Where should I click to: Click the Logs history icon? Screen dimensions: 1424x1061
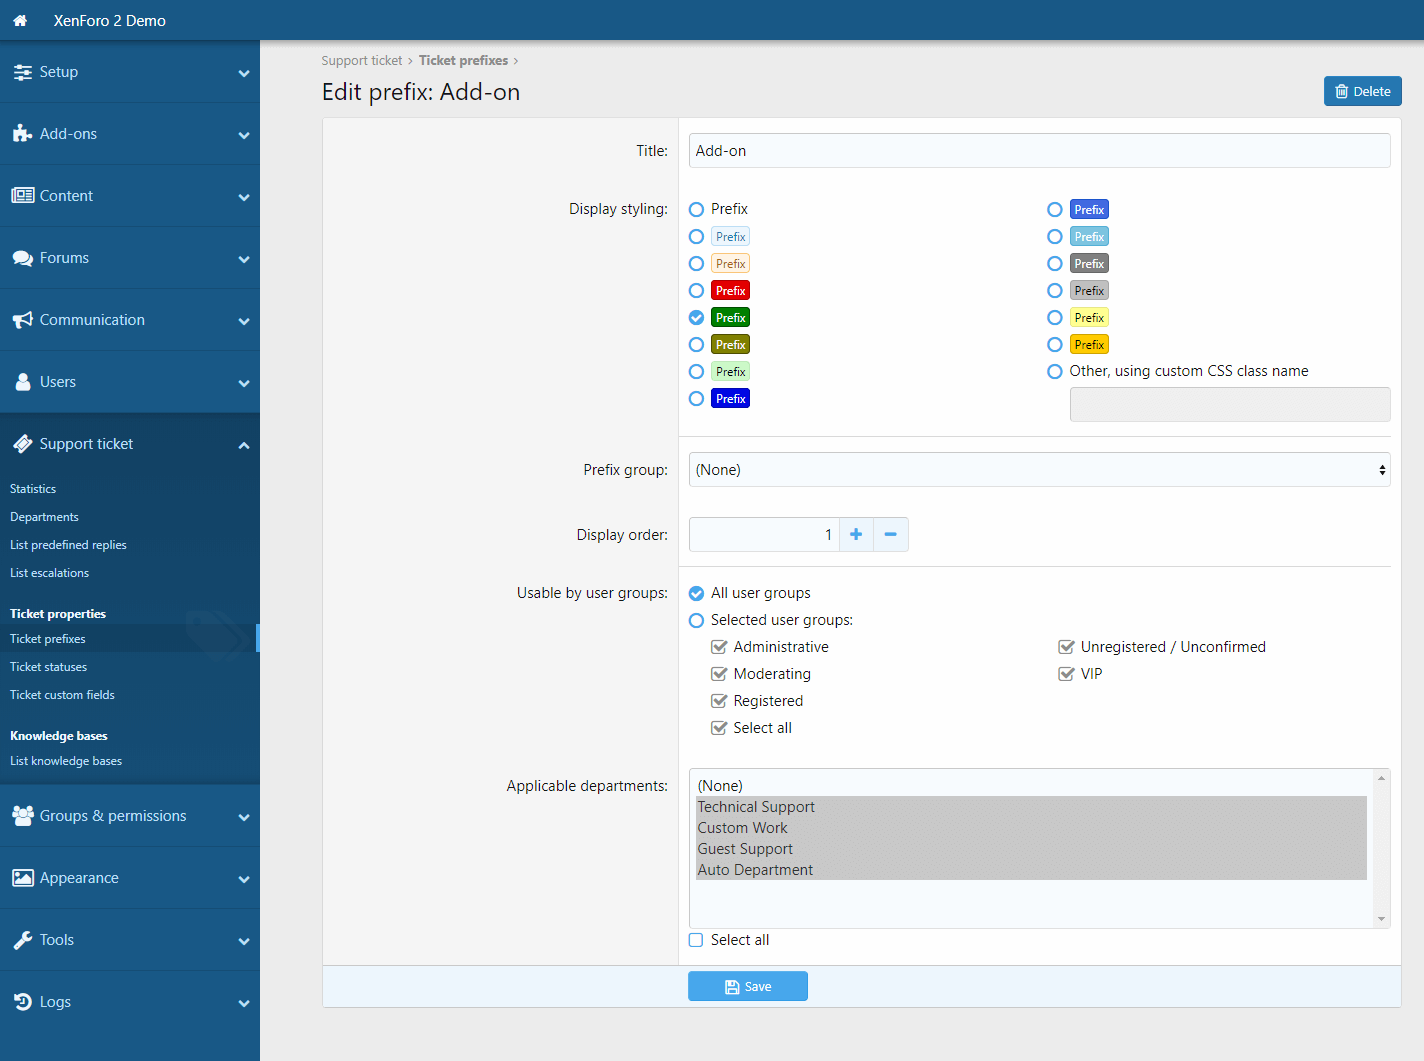pyautogui.click(x=22, y=1002)
